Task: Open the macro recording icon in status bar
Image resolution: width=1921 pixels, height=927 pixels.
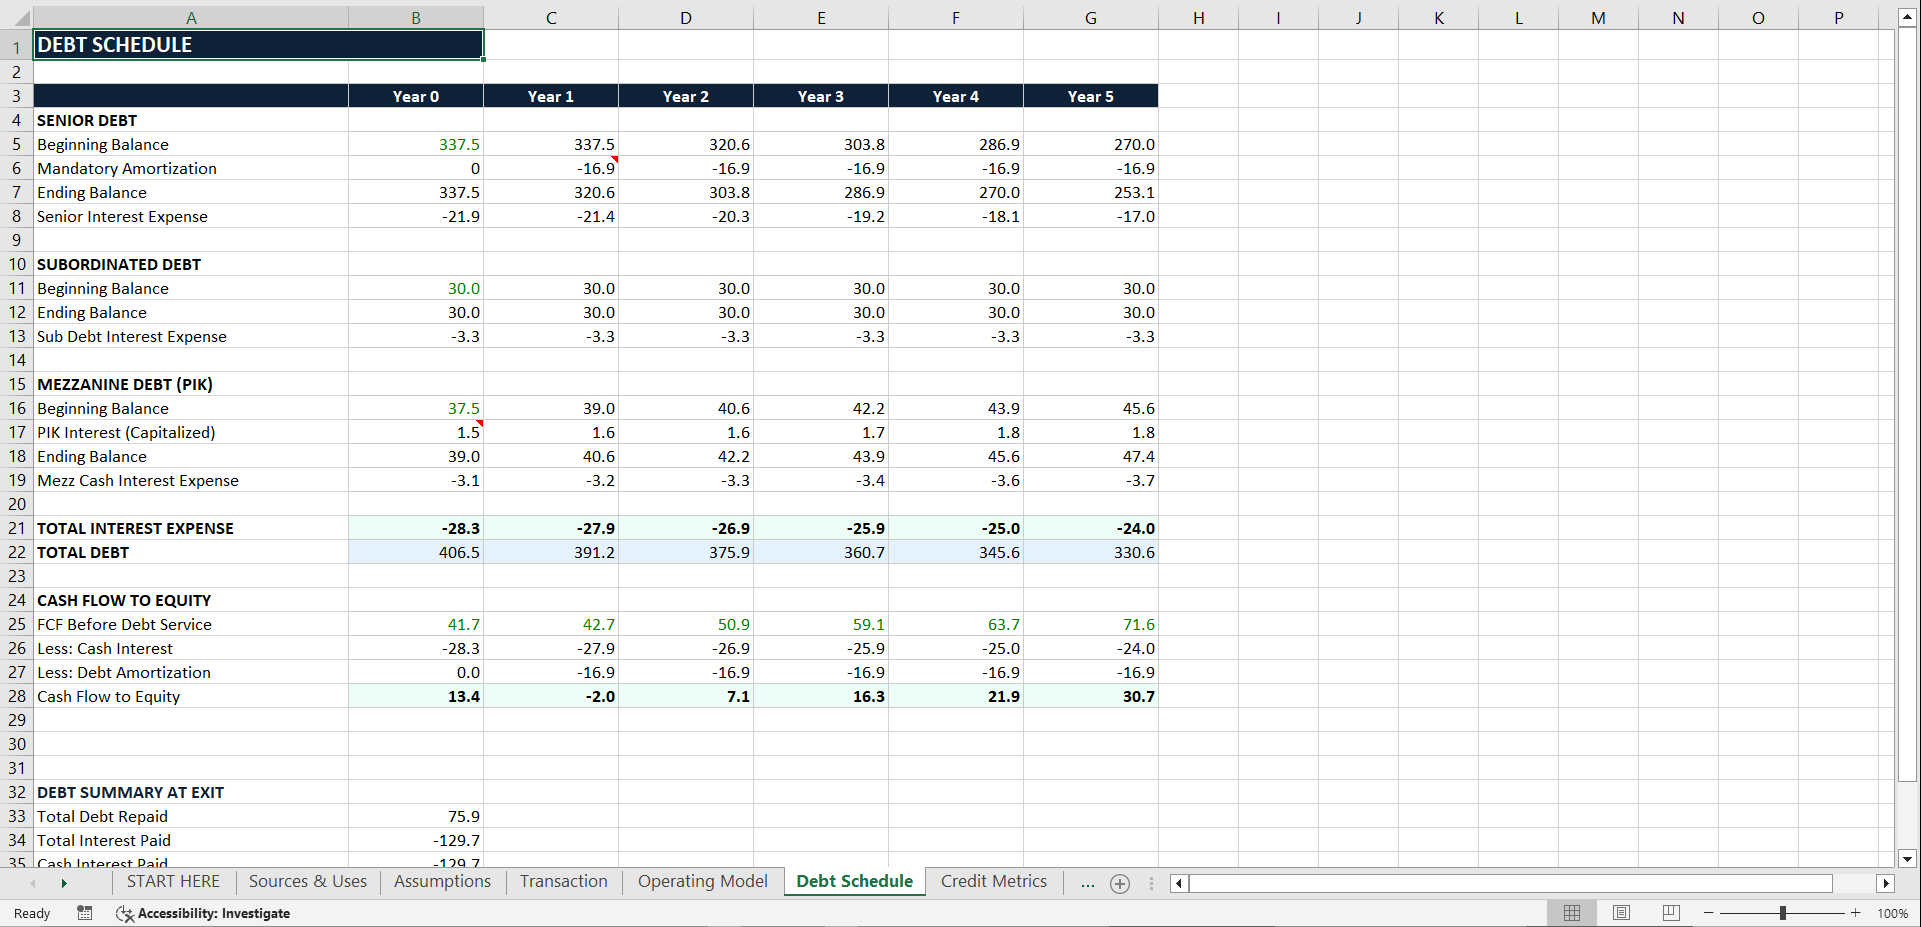Action: coord(84,913)
